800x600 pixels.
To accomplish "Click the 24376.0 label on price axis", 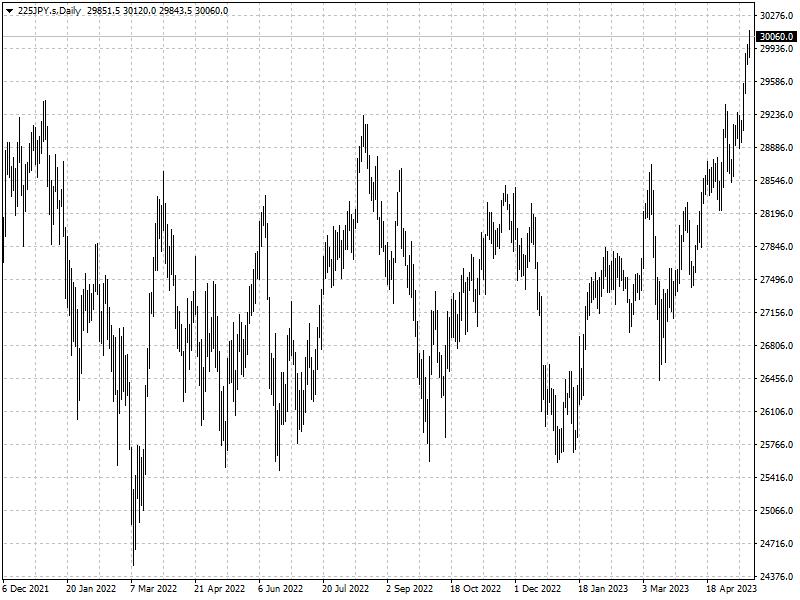I will coord(776,577).
